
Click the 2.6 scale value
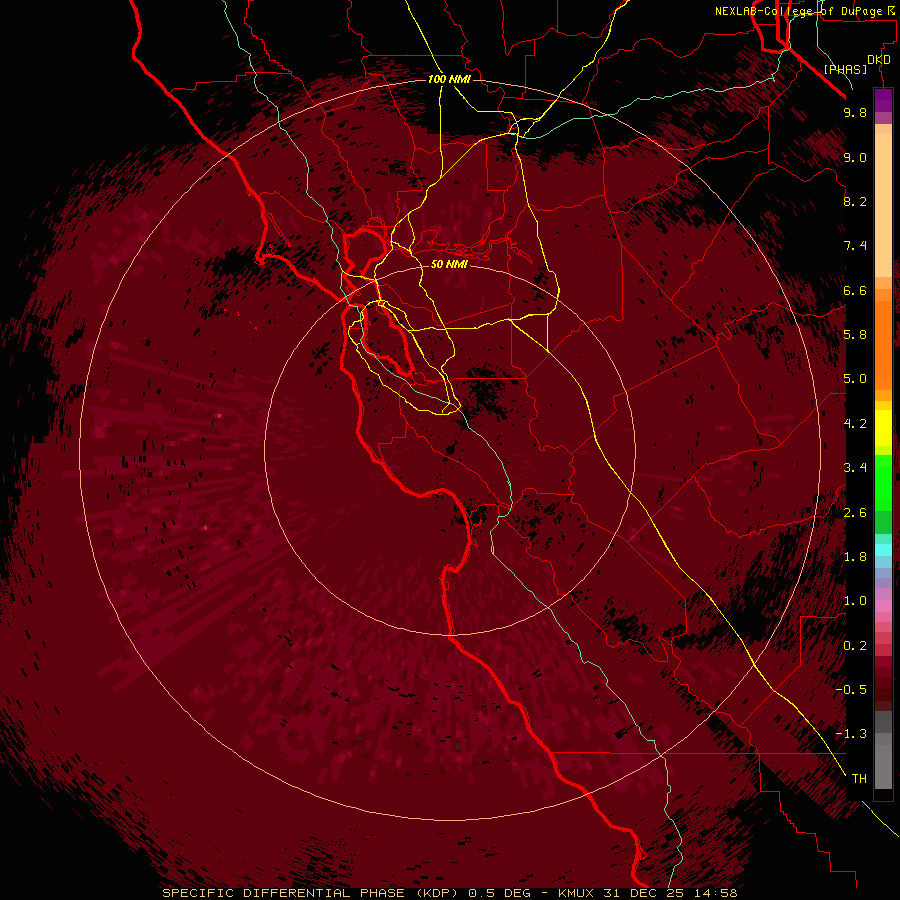(855, 513)
